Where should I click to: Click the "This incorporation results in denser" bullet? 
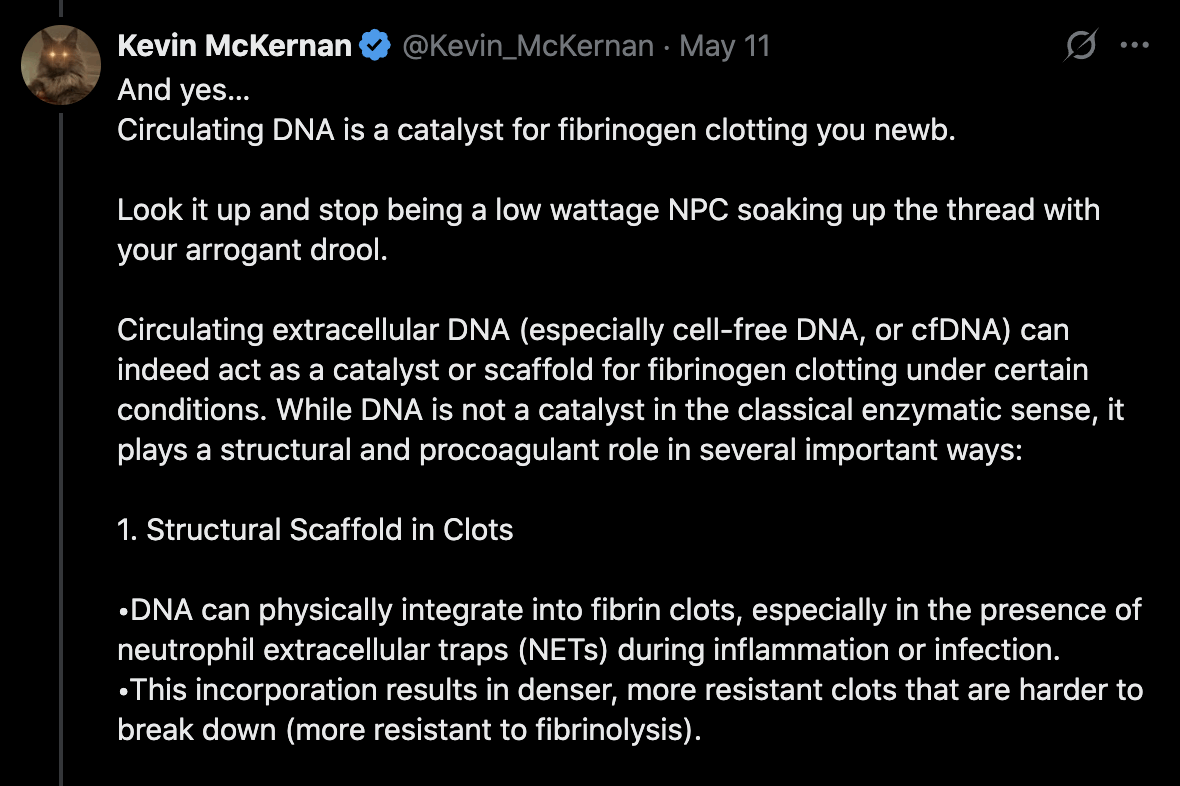click(x=629, y=689)
